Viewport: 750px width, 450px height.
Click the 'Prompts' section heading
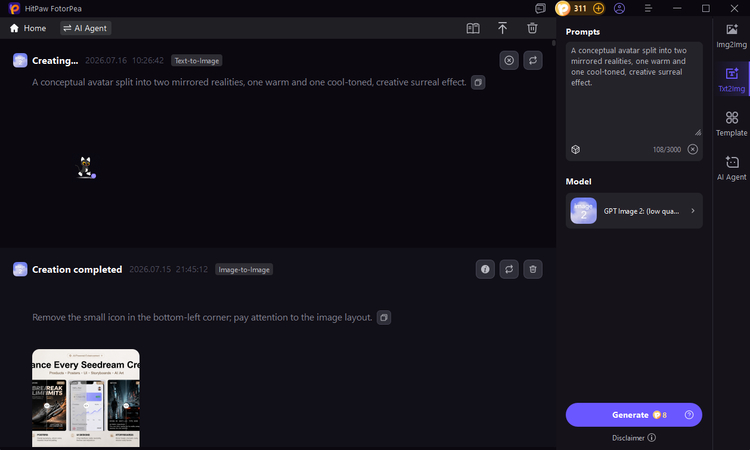coord(583,32)
